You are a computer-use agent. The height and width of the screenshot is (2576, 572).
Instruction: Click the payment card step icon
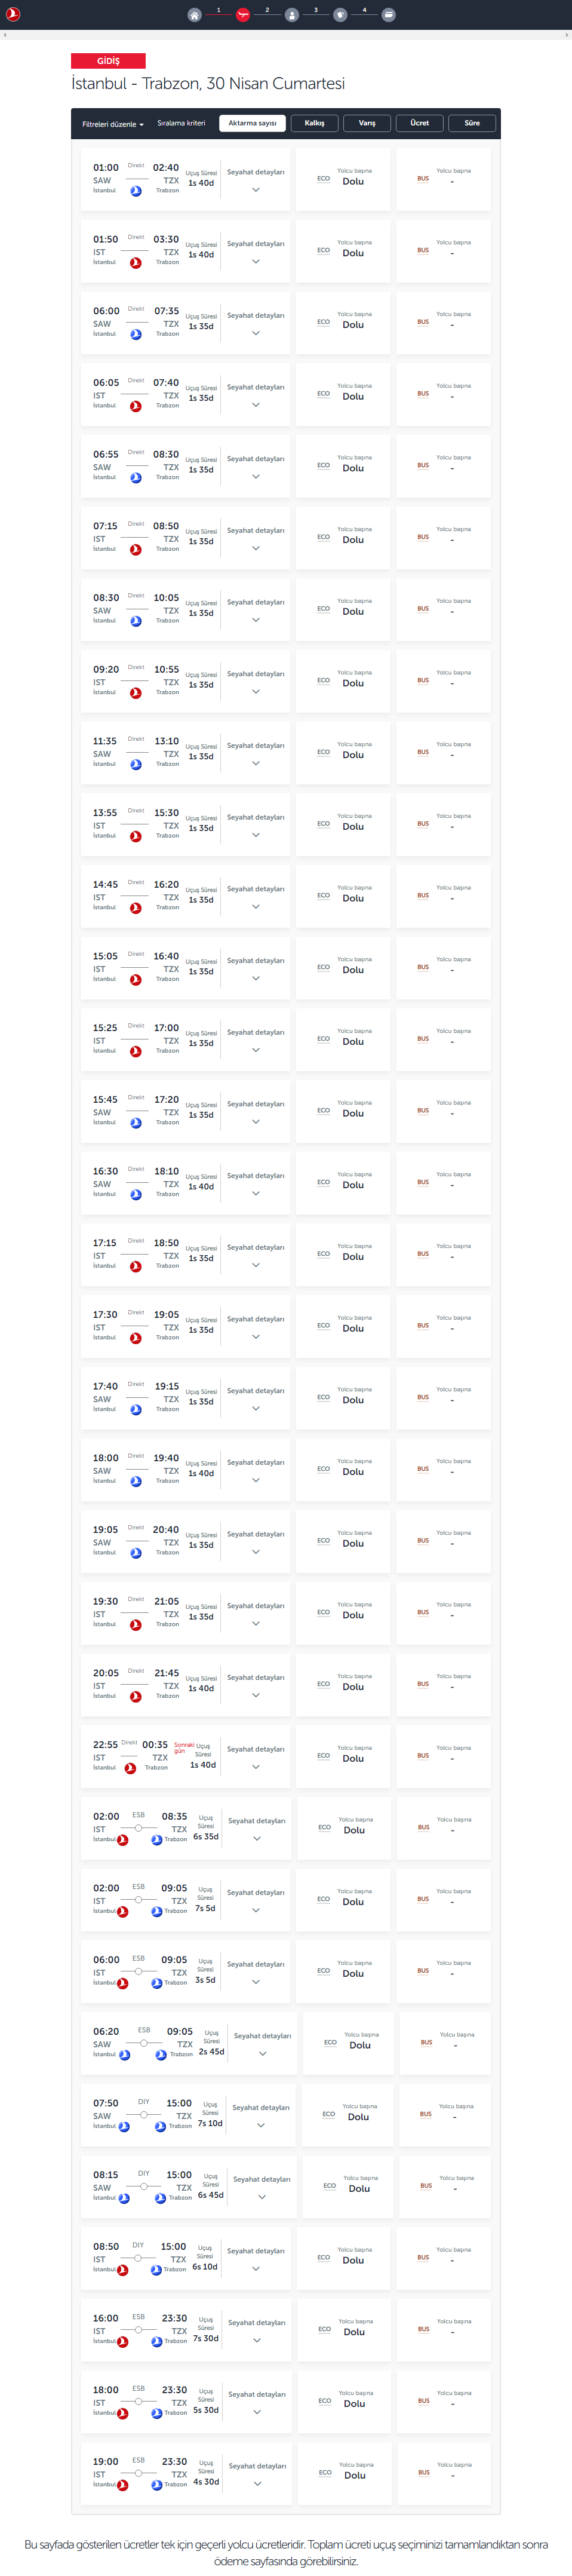389,15
